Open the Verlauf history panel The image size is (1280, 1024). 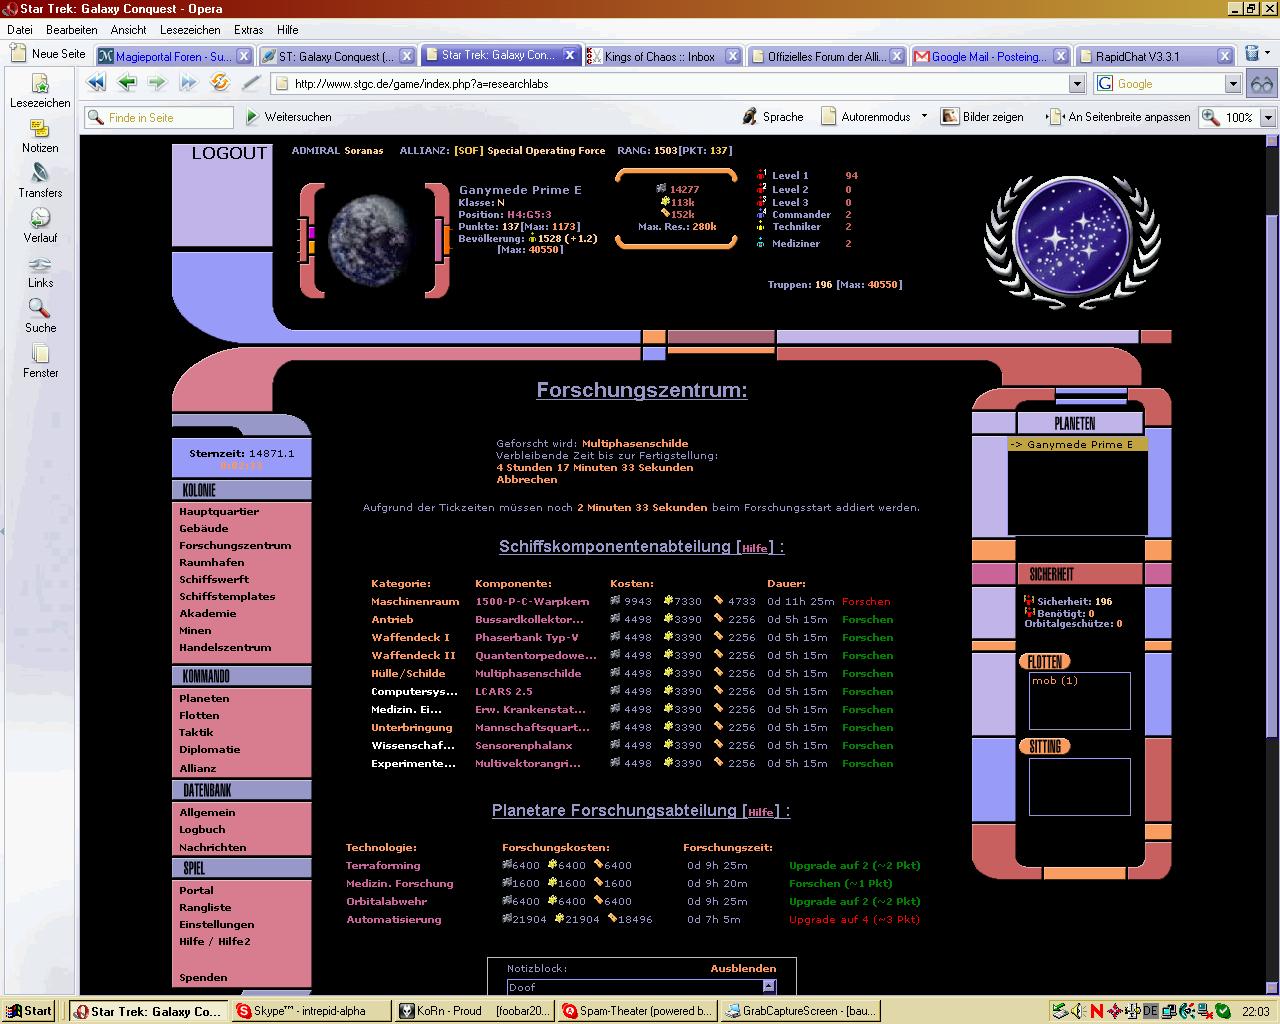pyautogui.click(x=40, y=225)
